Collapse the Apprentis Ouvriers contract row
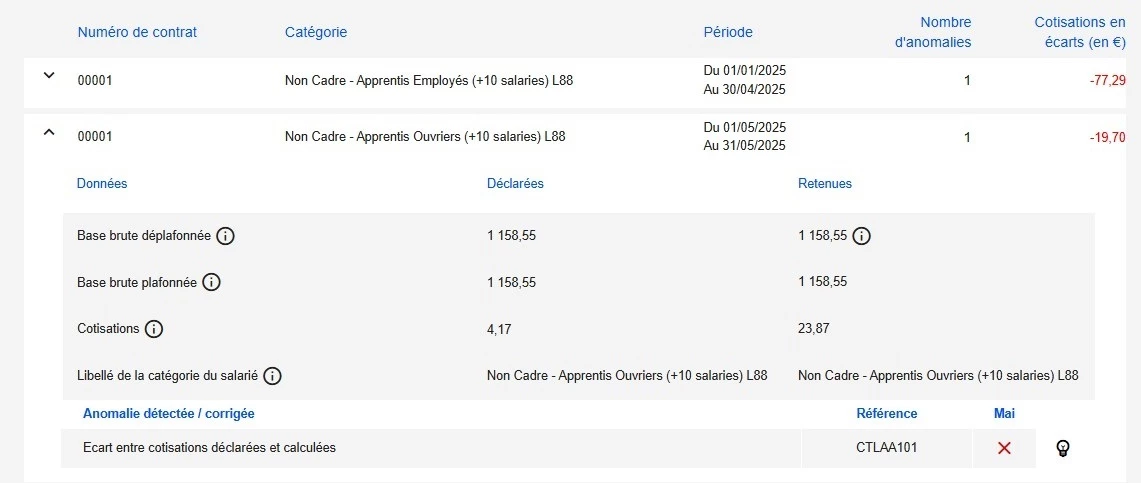Image resolution: width=1141 pixels, height=483 pixels. pos(49,132)
